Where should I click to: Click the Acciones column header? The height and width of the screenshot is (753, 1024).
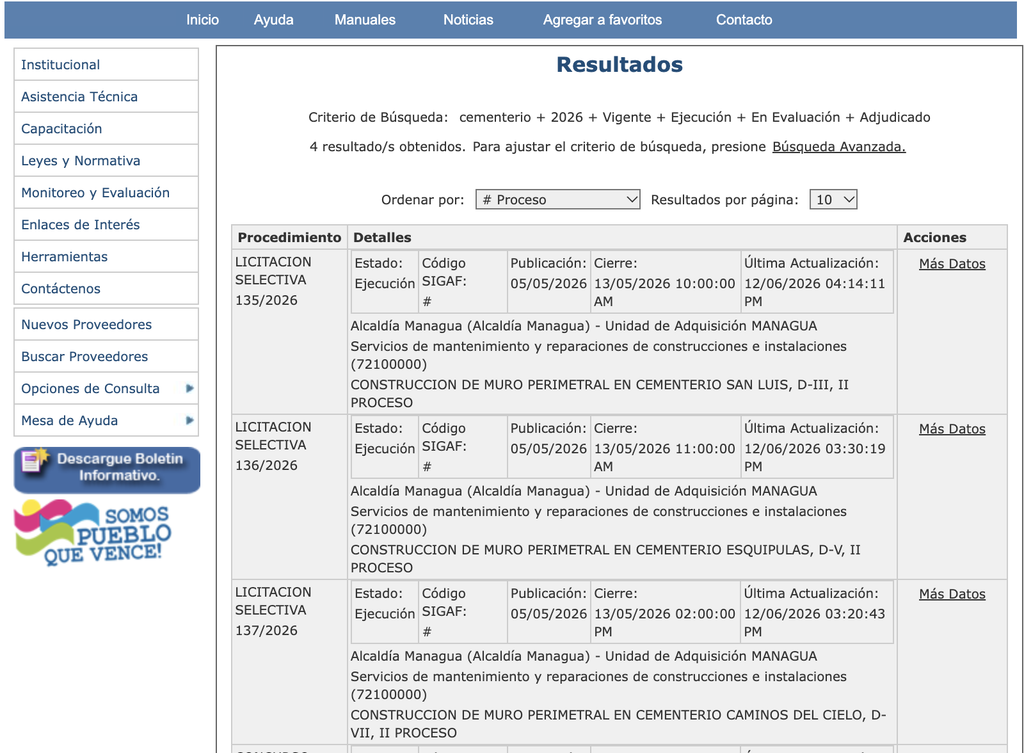(953, 238)
